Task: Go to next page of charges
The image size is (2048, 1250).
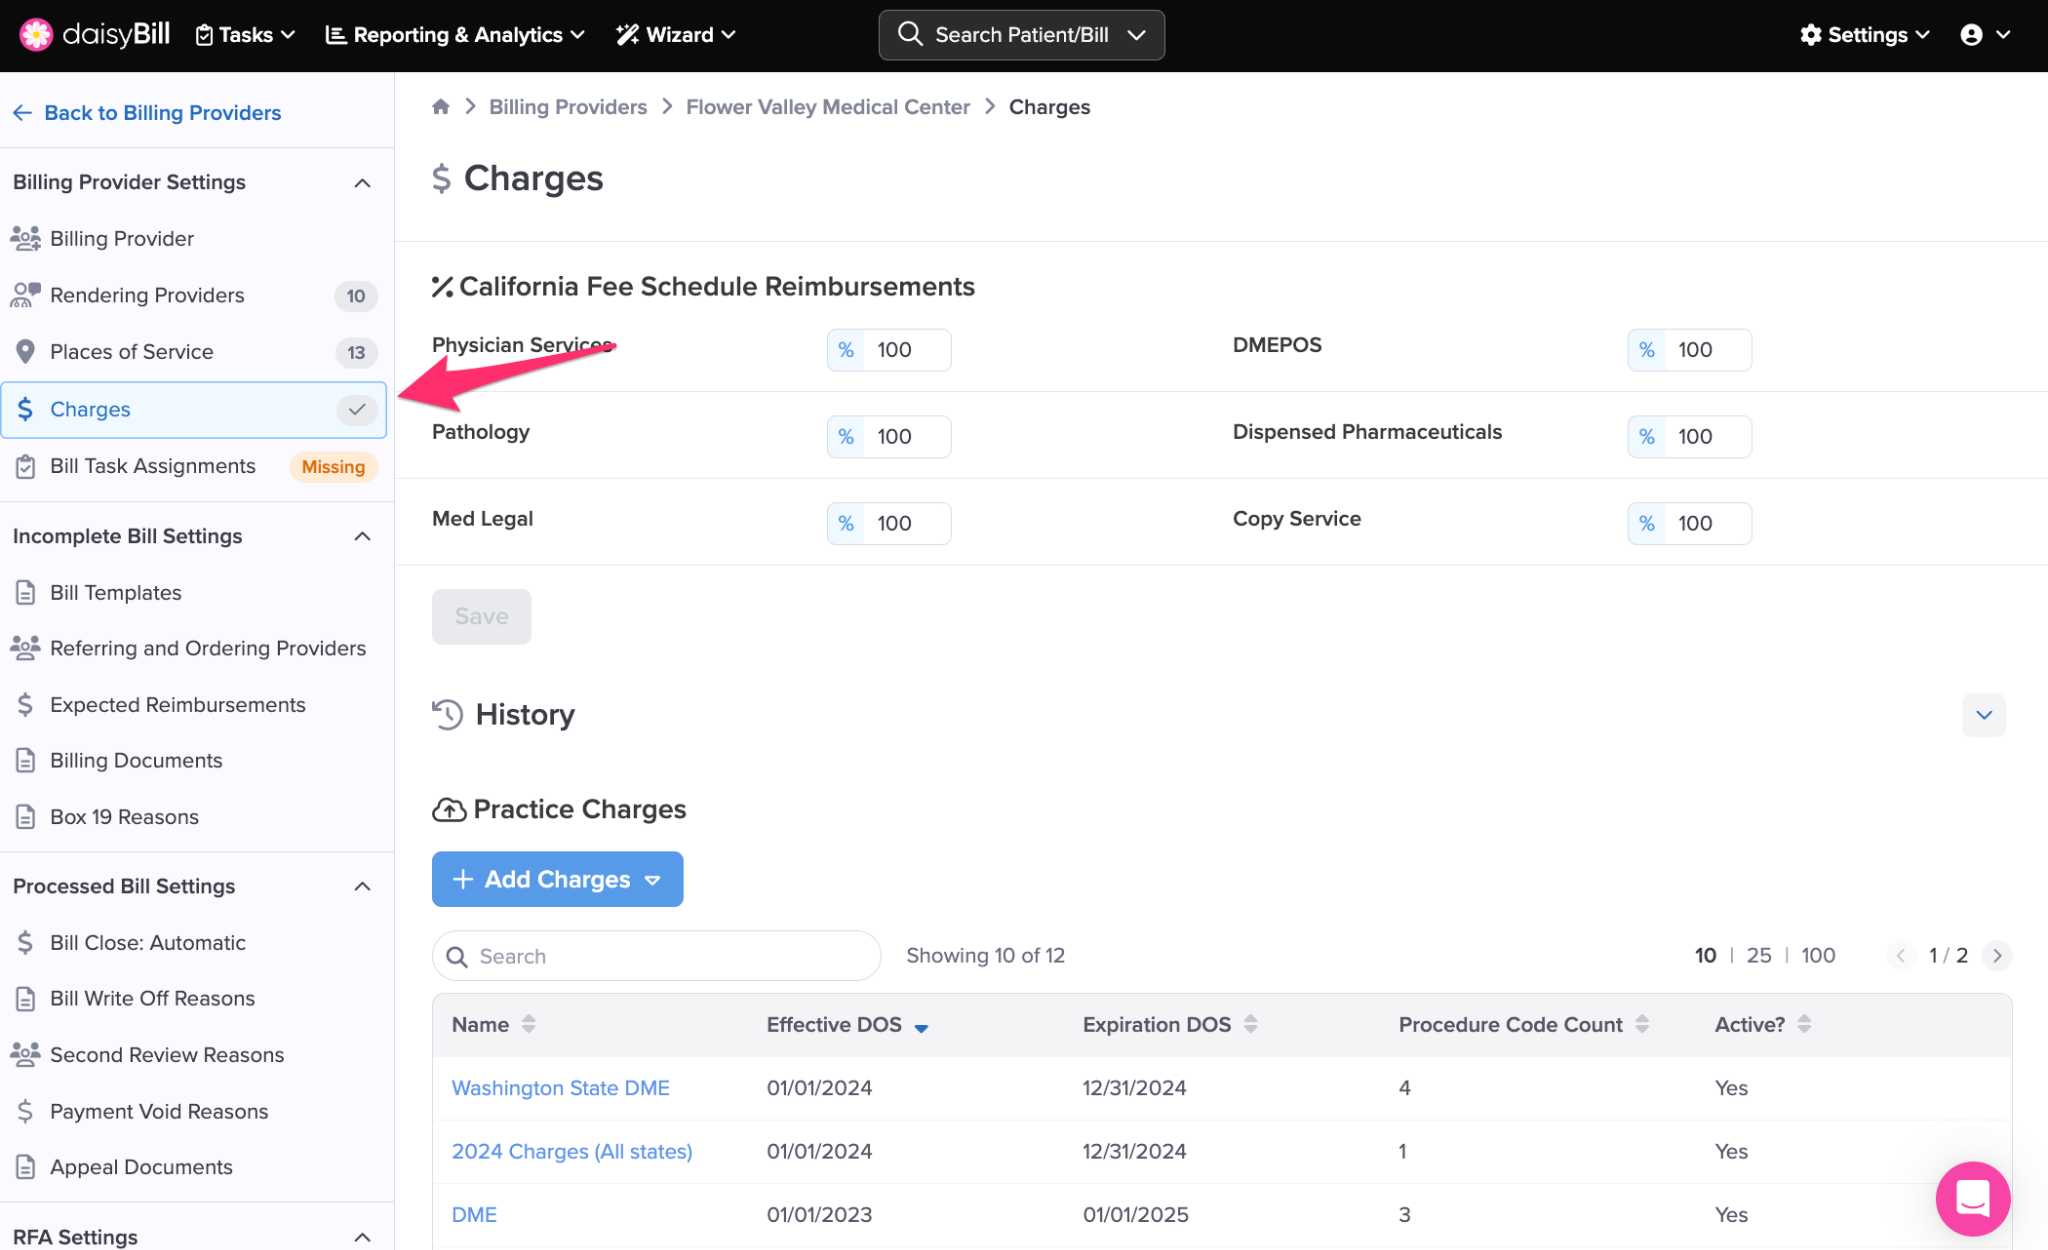Action: click(x=1997, y=955)
